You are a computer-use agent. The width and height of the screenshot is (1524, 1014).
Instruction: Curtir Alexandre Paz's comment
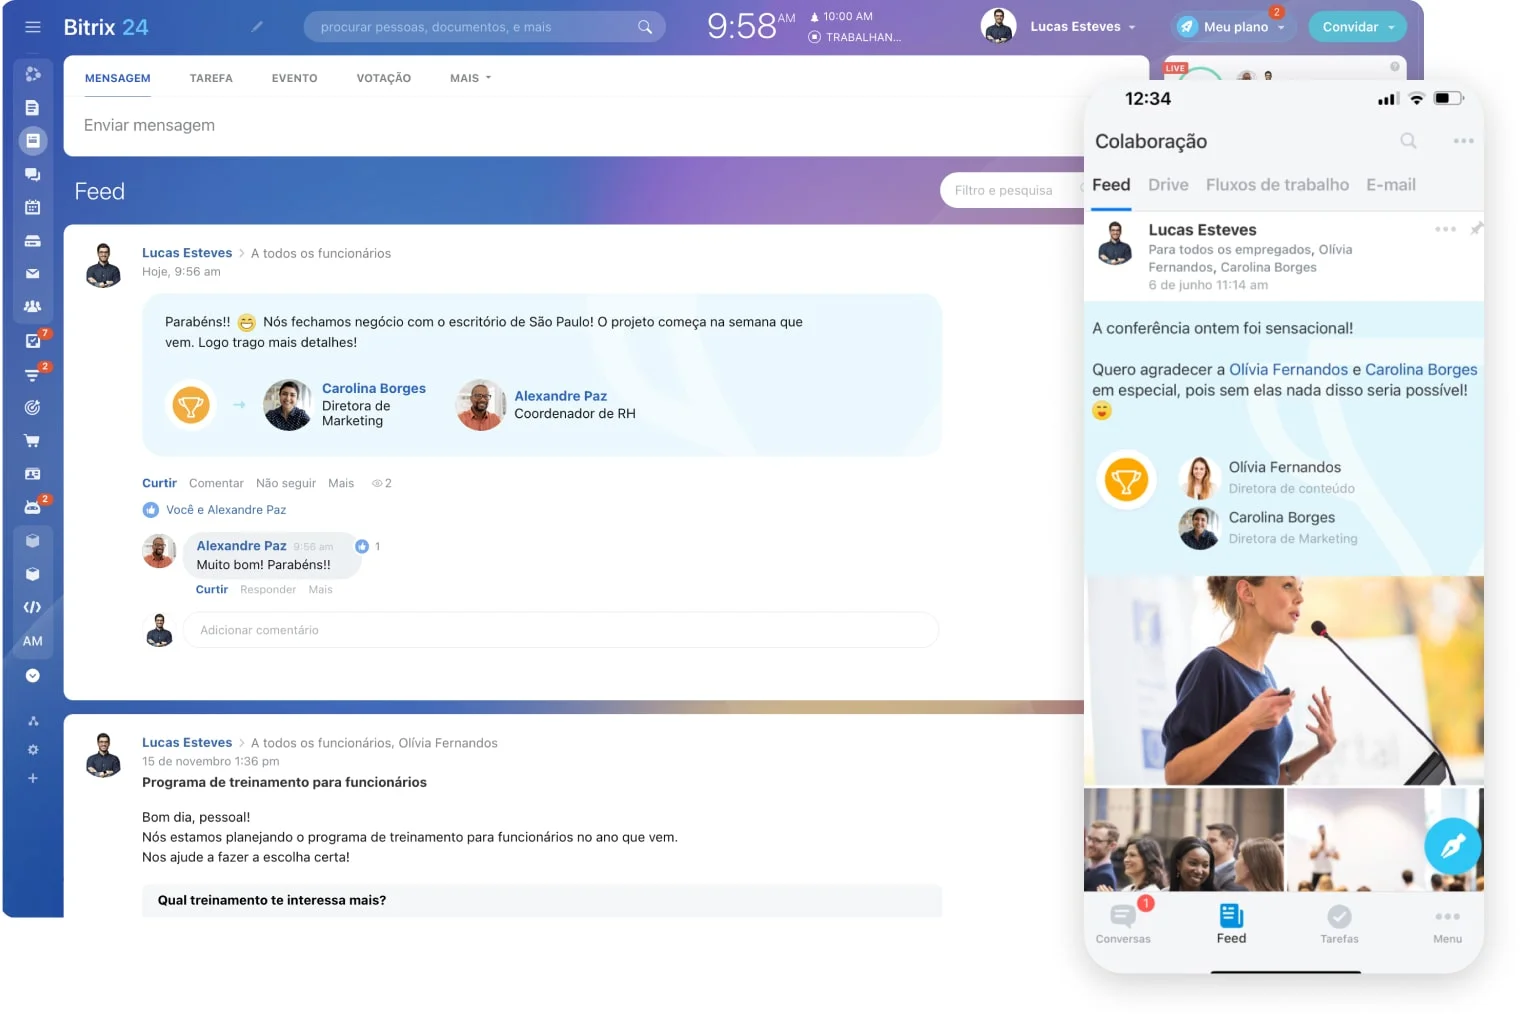pos(211,589)
